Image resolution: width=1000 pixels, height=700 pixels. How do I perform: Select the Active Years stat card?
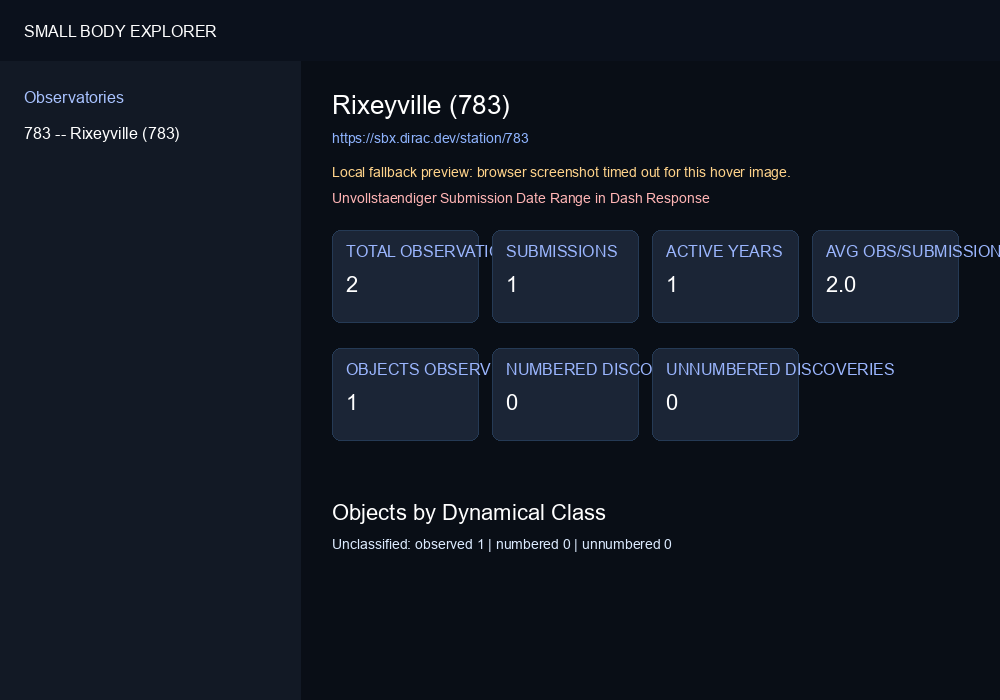(x=726, y=277)
